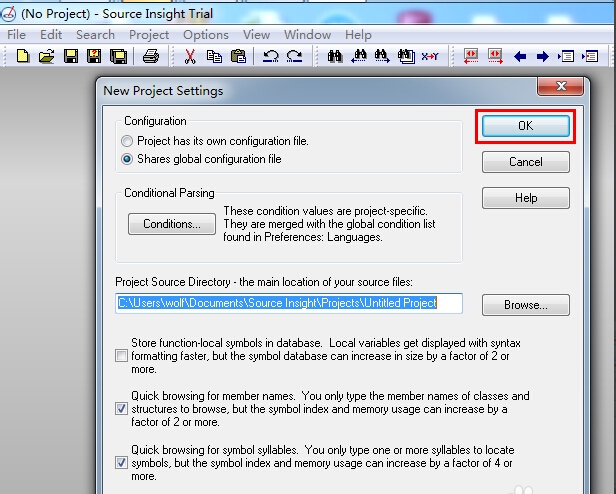Viewport: 616px width, 494px height.
Task: Click the Open file folder icon
Action: pos(46,57)
